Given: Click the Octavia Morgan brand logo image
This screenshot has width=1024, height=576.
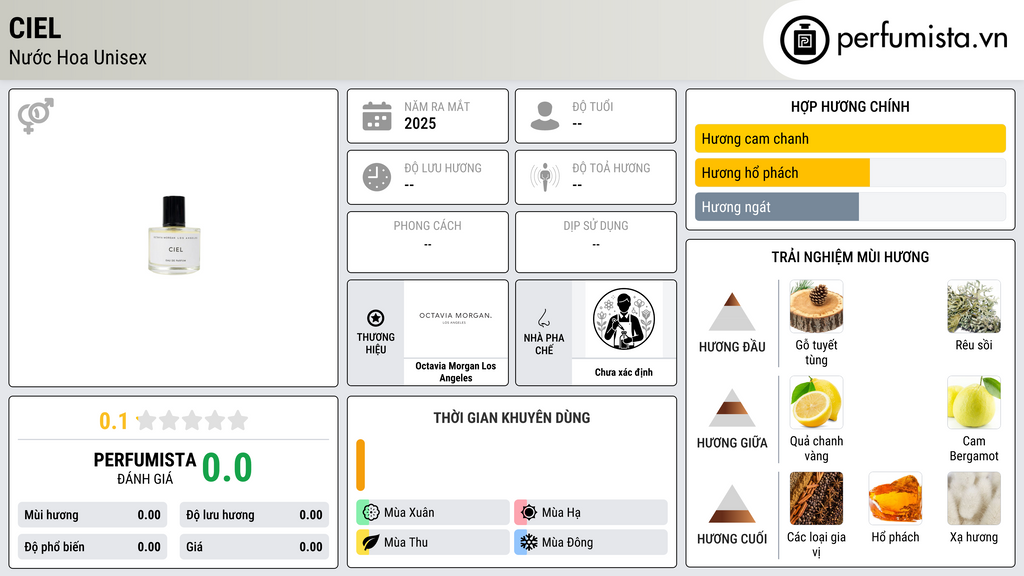Looking at the screenshot, I should 456,318.
